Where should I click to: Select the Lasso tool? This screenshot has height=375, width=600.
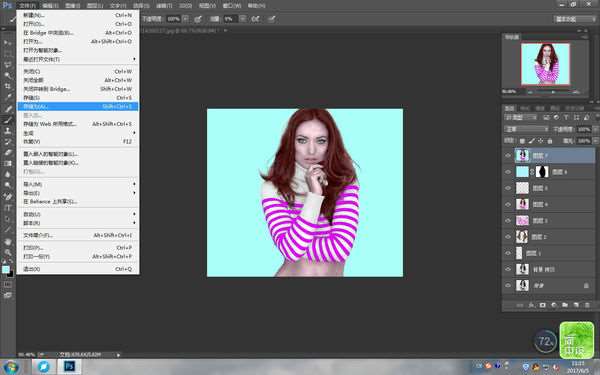coord(8,64)
